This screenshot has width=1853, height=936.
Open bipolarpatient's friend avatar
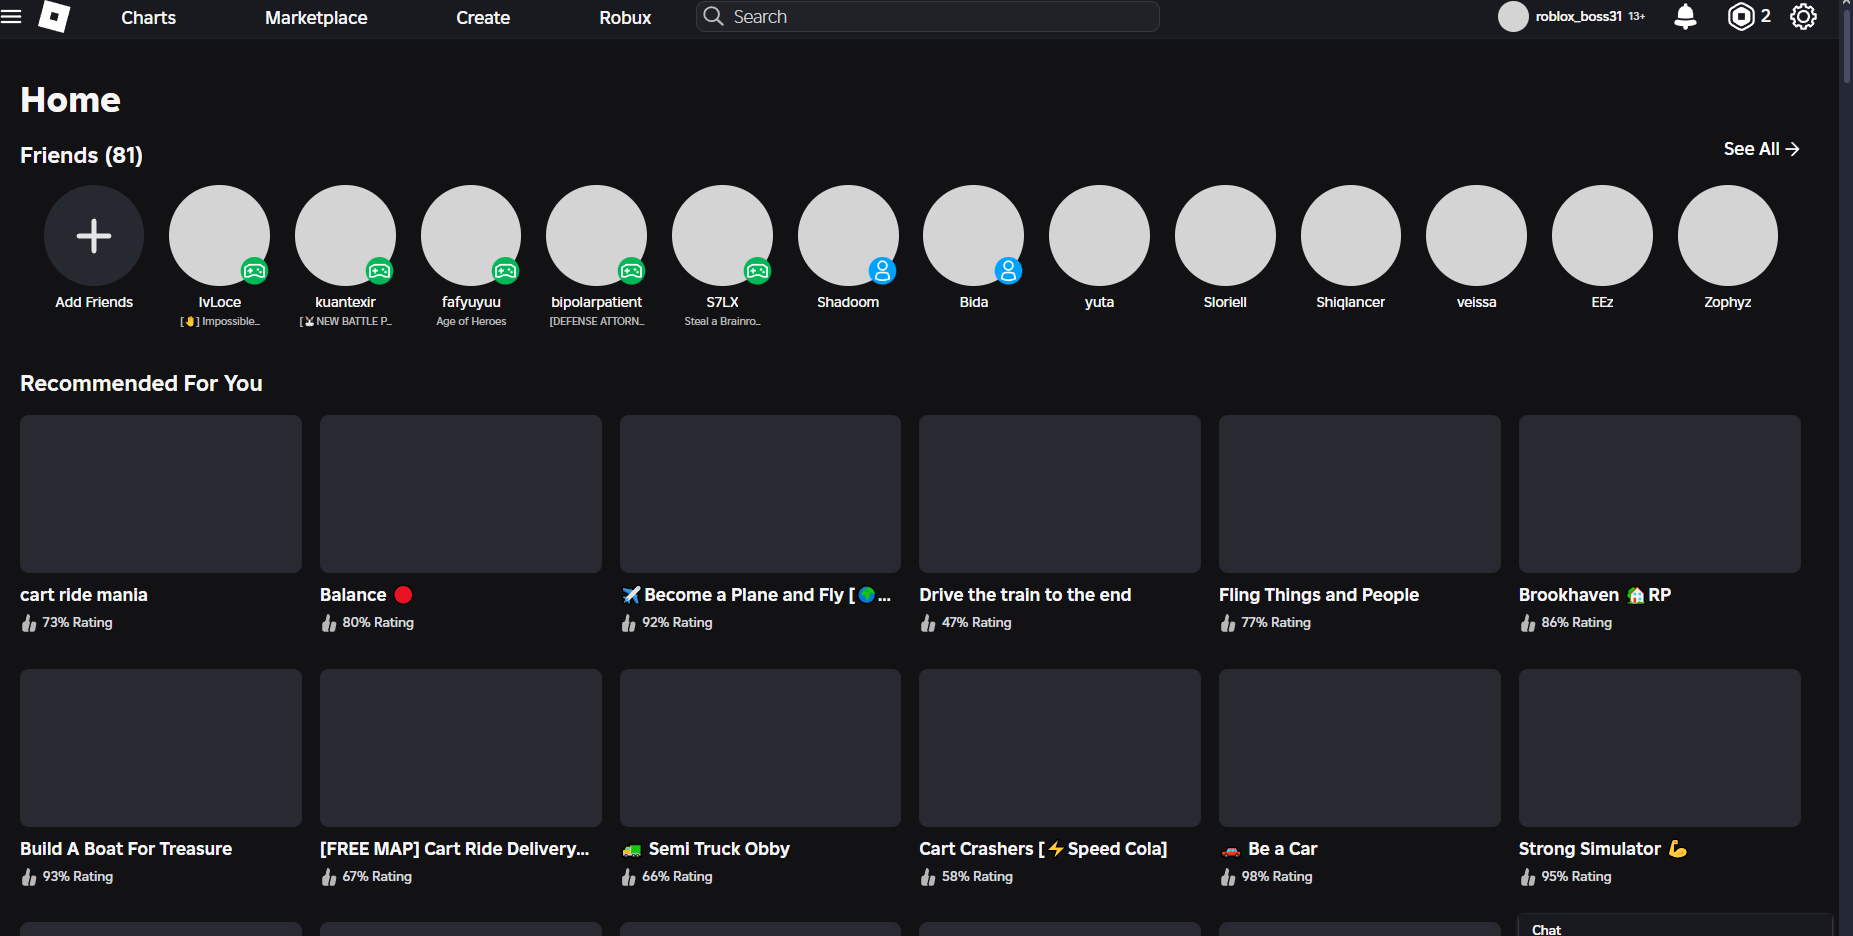[x=597, y=235]
